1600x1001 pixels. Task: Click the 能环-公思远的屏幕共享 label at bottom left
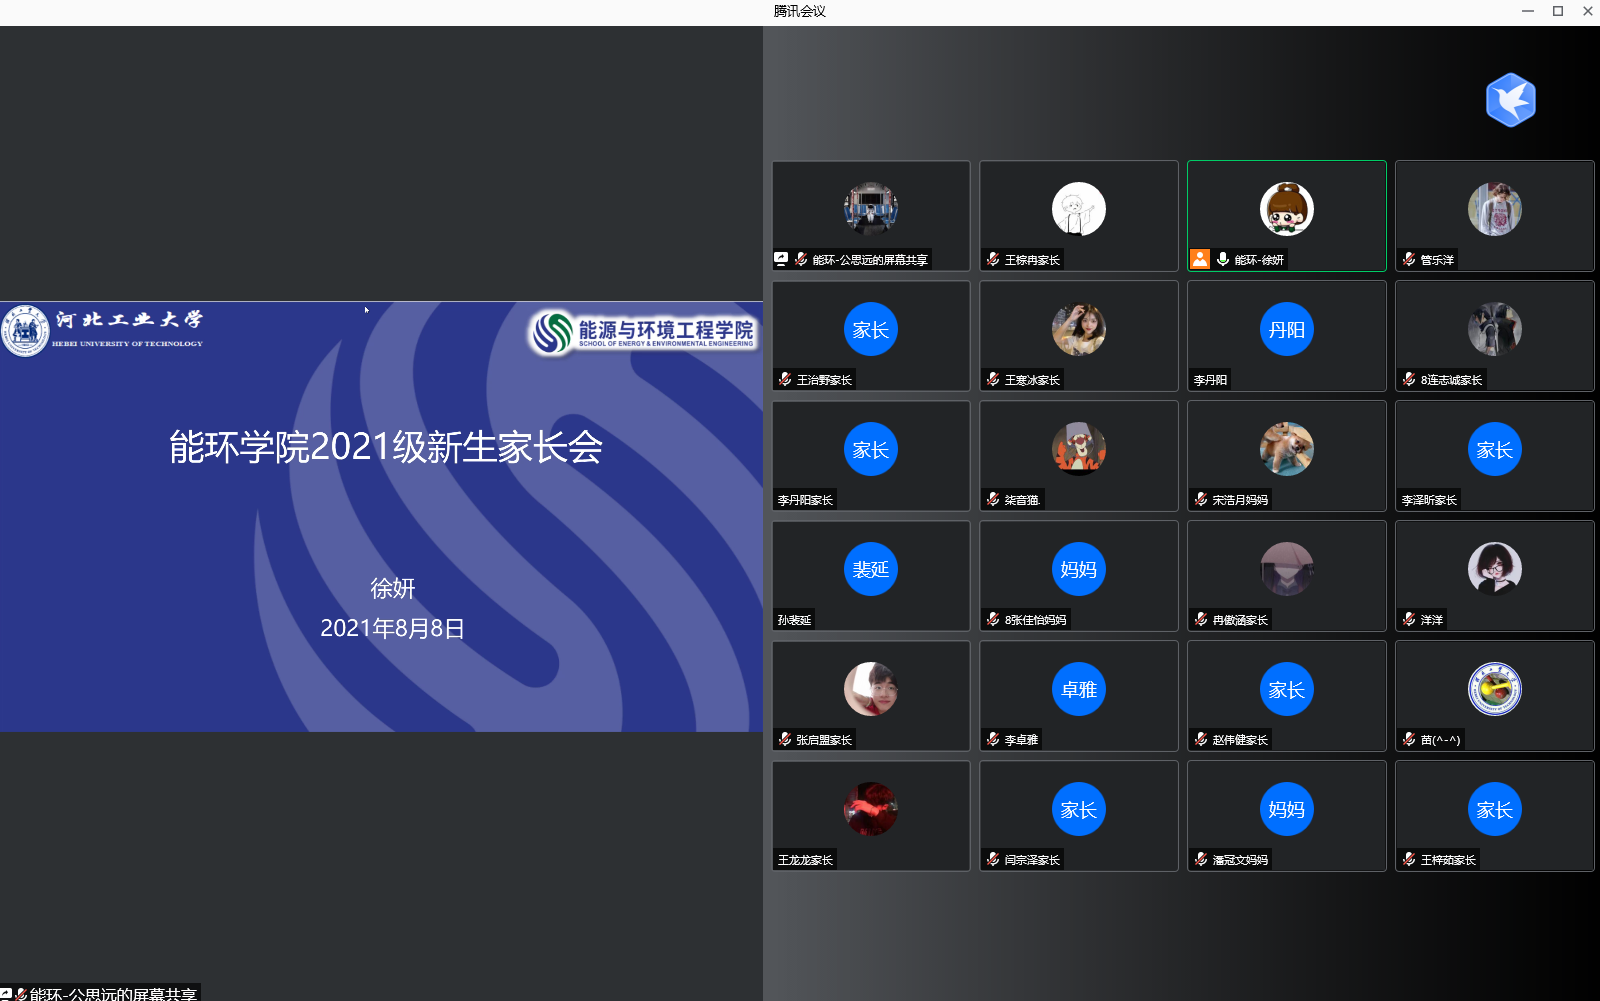[x=112, y=994]
